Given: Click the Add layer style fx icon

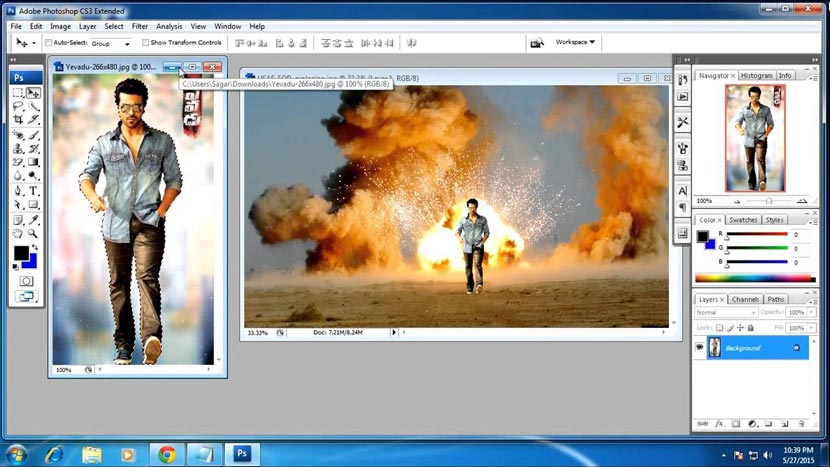Looking at the screenshot, I should click(719, 424).
